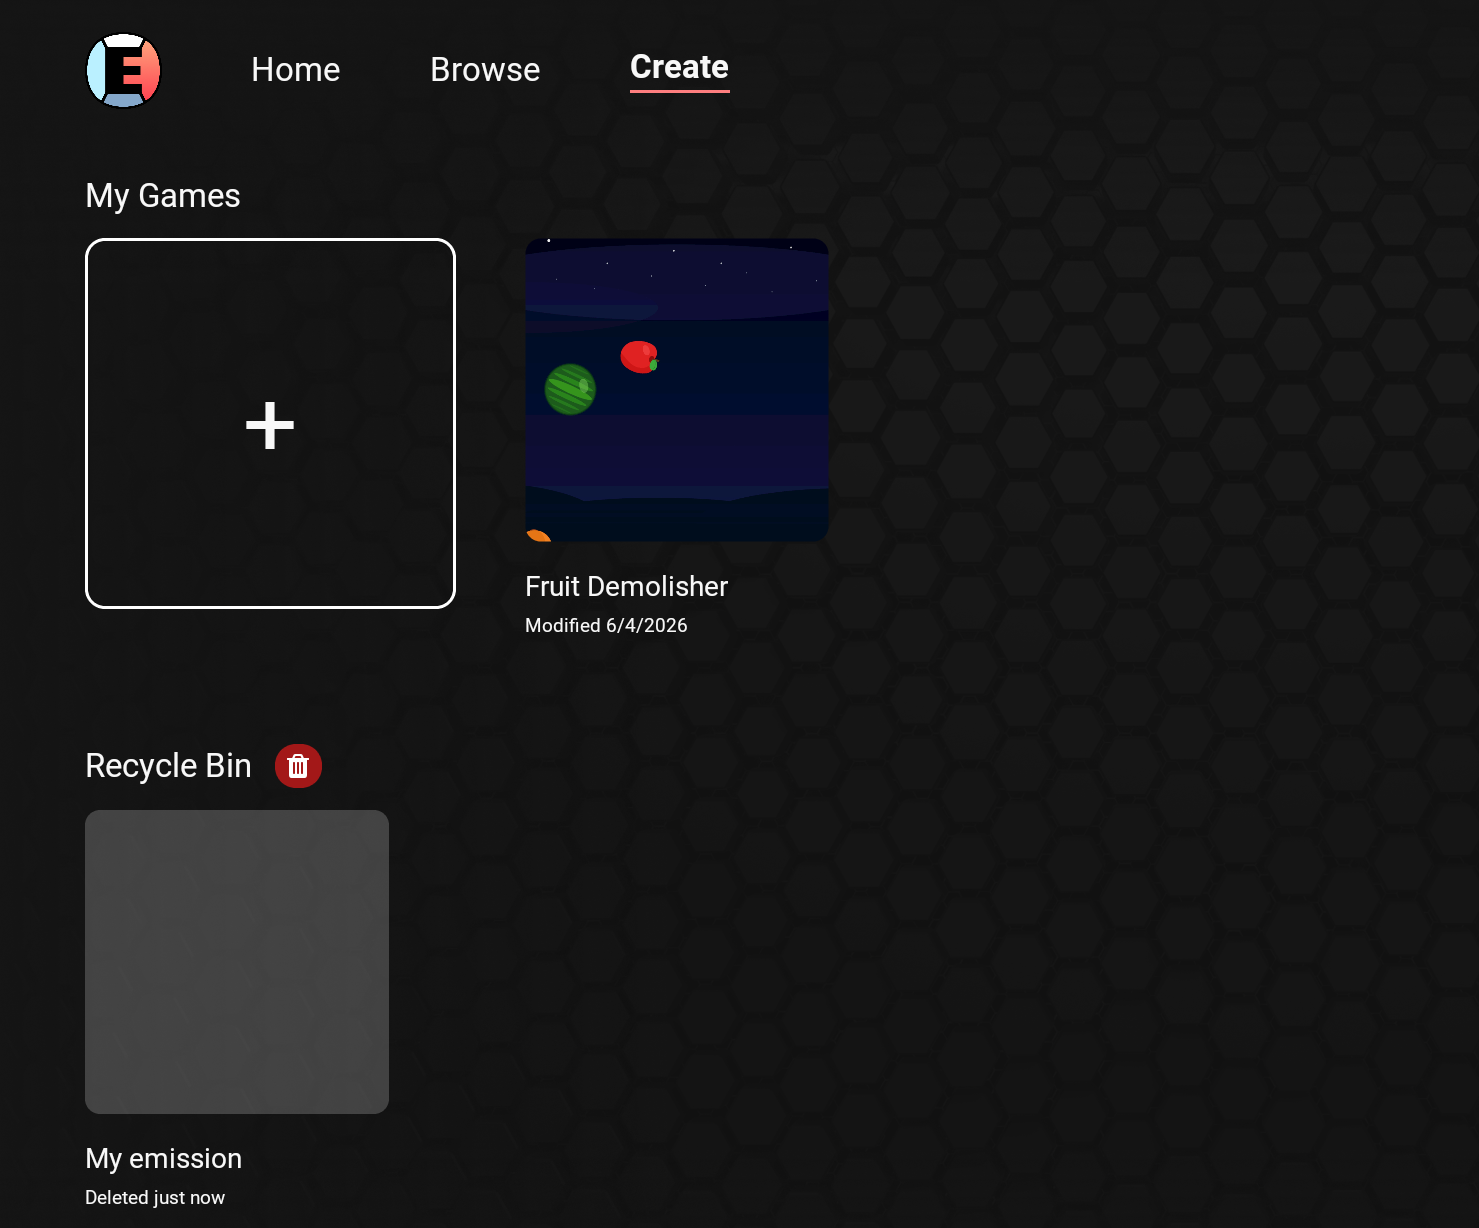
Task: Click the My Games section heading
Action: click(x=163, y=195)
